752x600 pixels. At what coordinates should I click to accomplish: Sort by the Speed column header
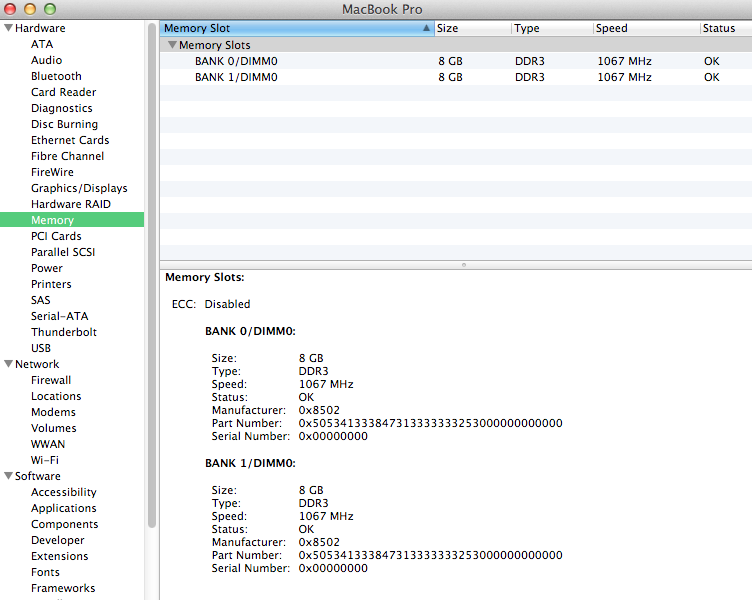point(646,28)
